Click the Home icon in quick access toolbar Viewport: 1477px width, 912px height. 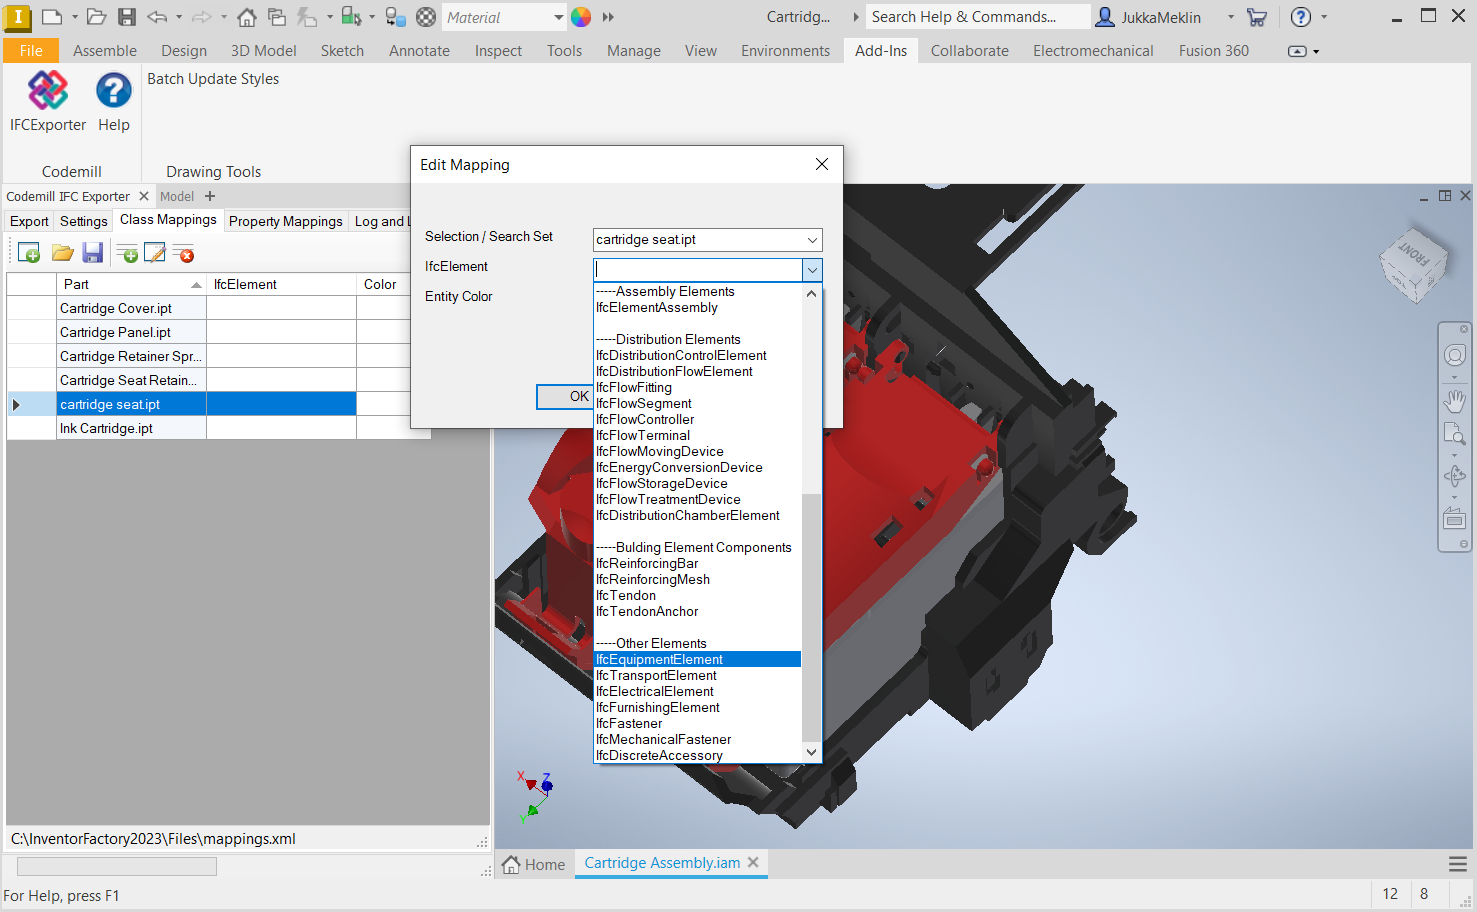[x=246, y=17]
